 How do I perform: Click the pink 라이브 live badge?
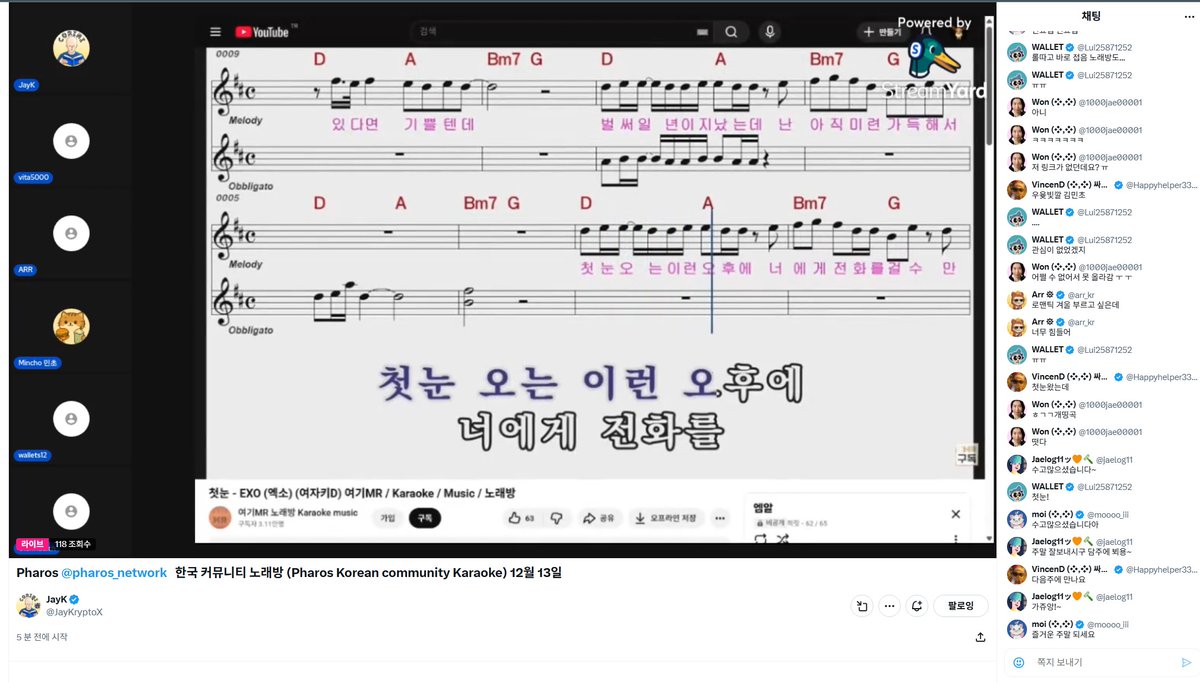click(x=31, y=544)
